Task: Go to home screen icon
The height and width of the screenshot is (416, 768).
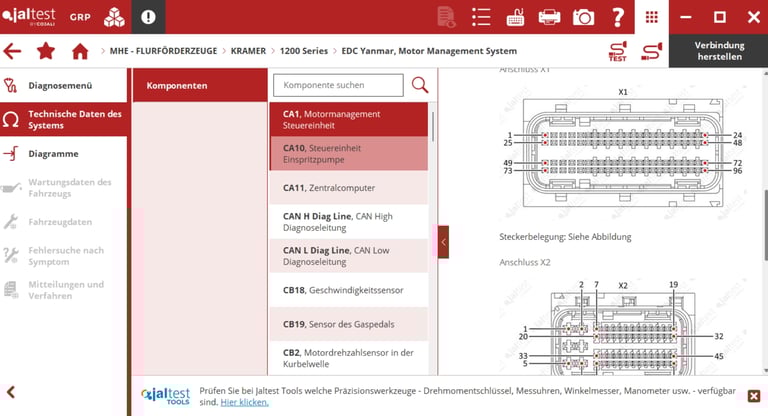Action: tap(80, 51)
